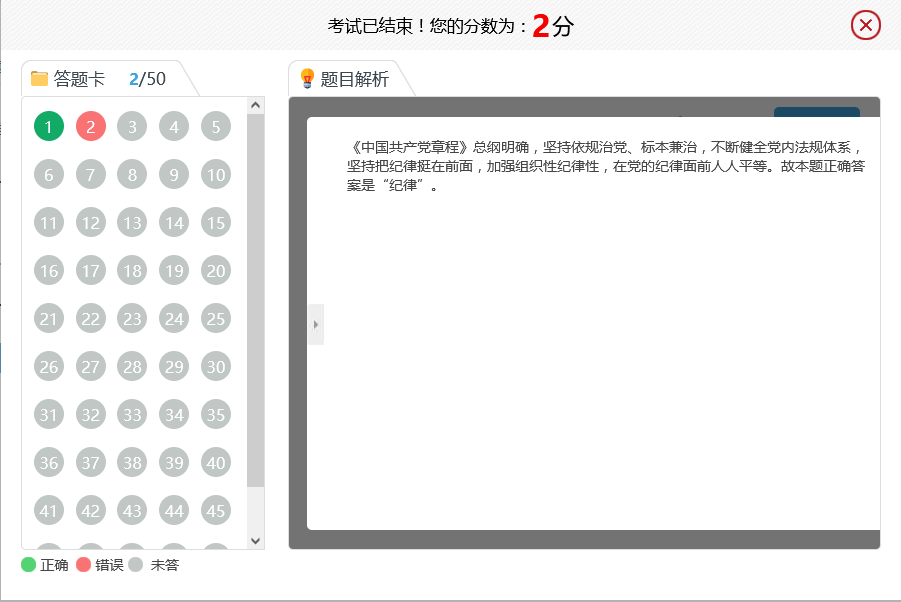
Task: Jump to question 3
Action: 132,126
